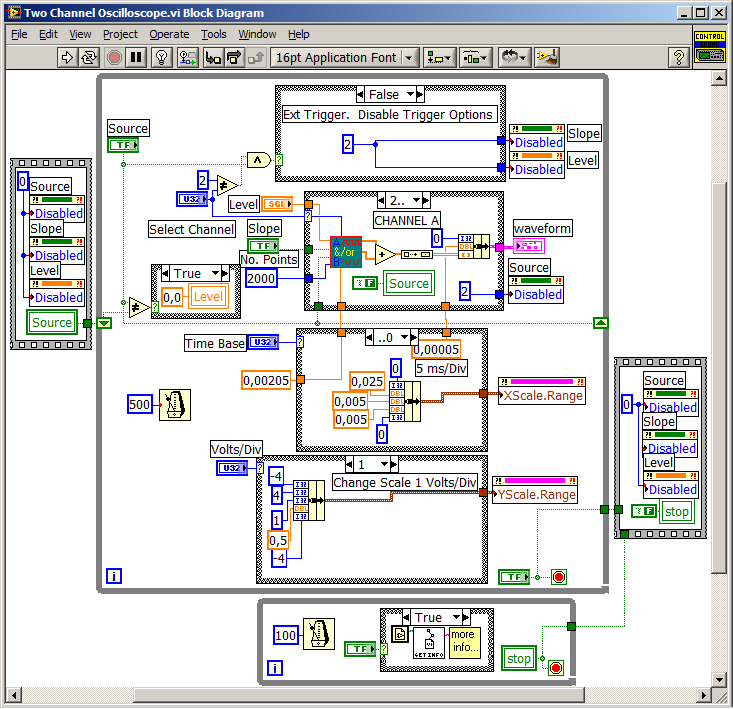
Task: Click the more info... node
Action: pos(464,643)
